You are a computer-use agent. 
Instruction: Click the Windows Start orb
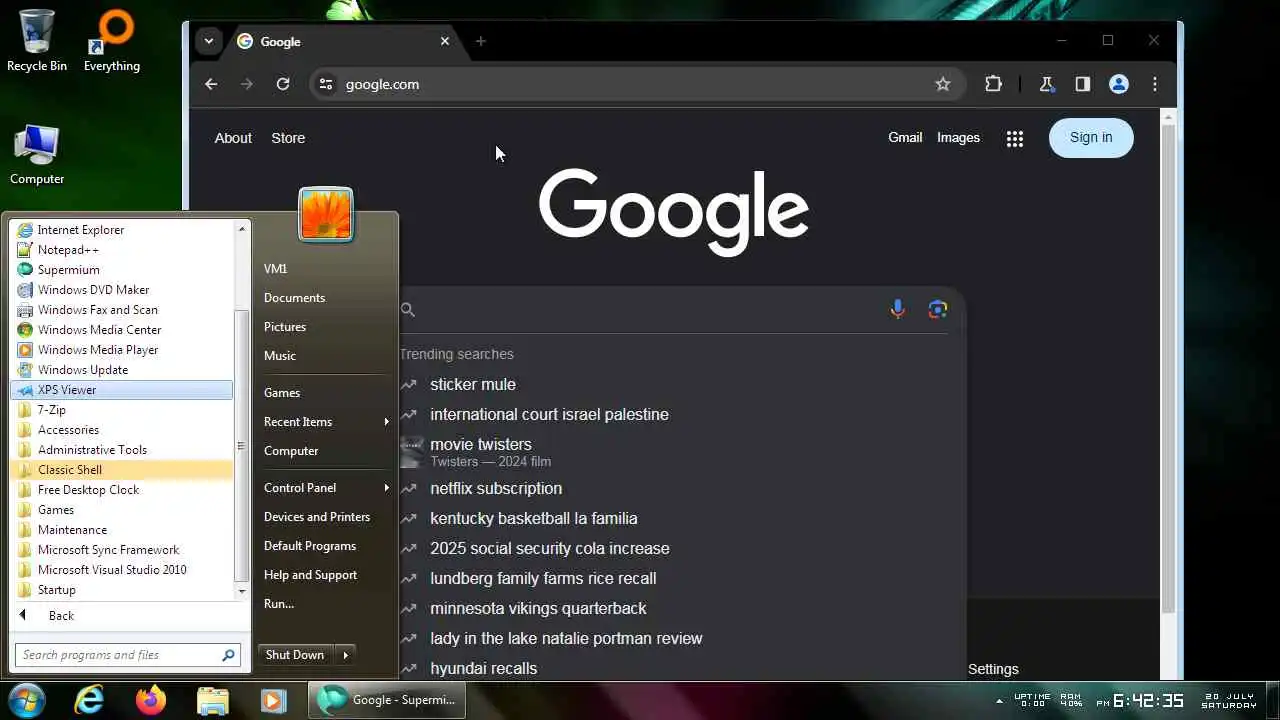point(25,700)
